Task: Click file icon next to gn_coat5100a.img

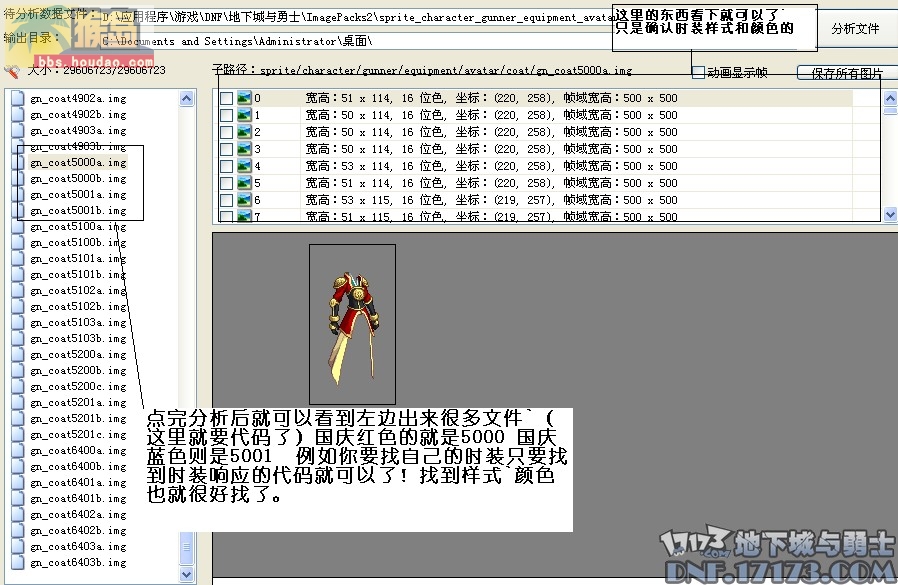Action: tap(18, 227)
